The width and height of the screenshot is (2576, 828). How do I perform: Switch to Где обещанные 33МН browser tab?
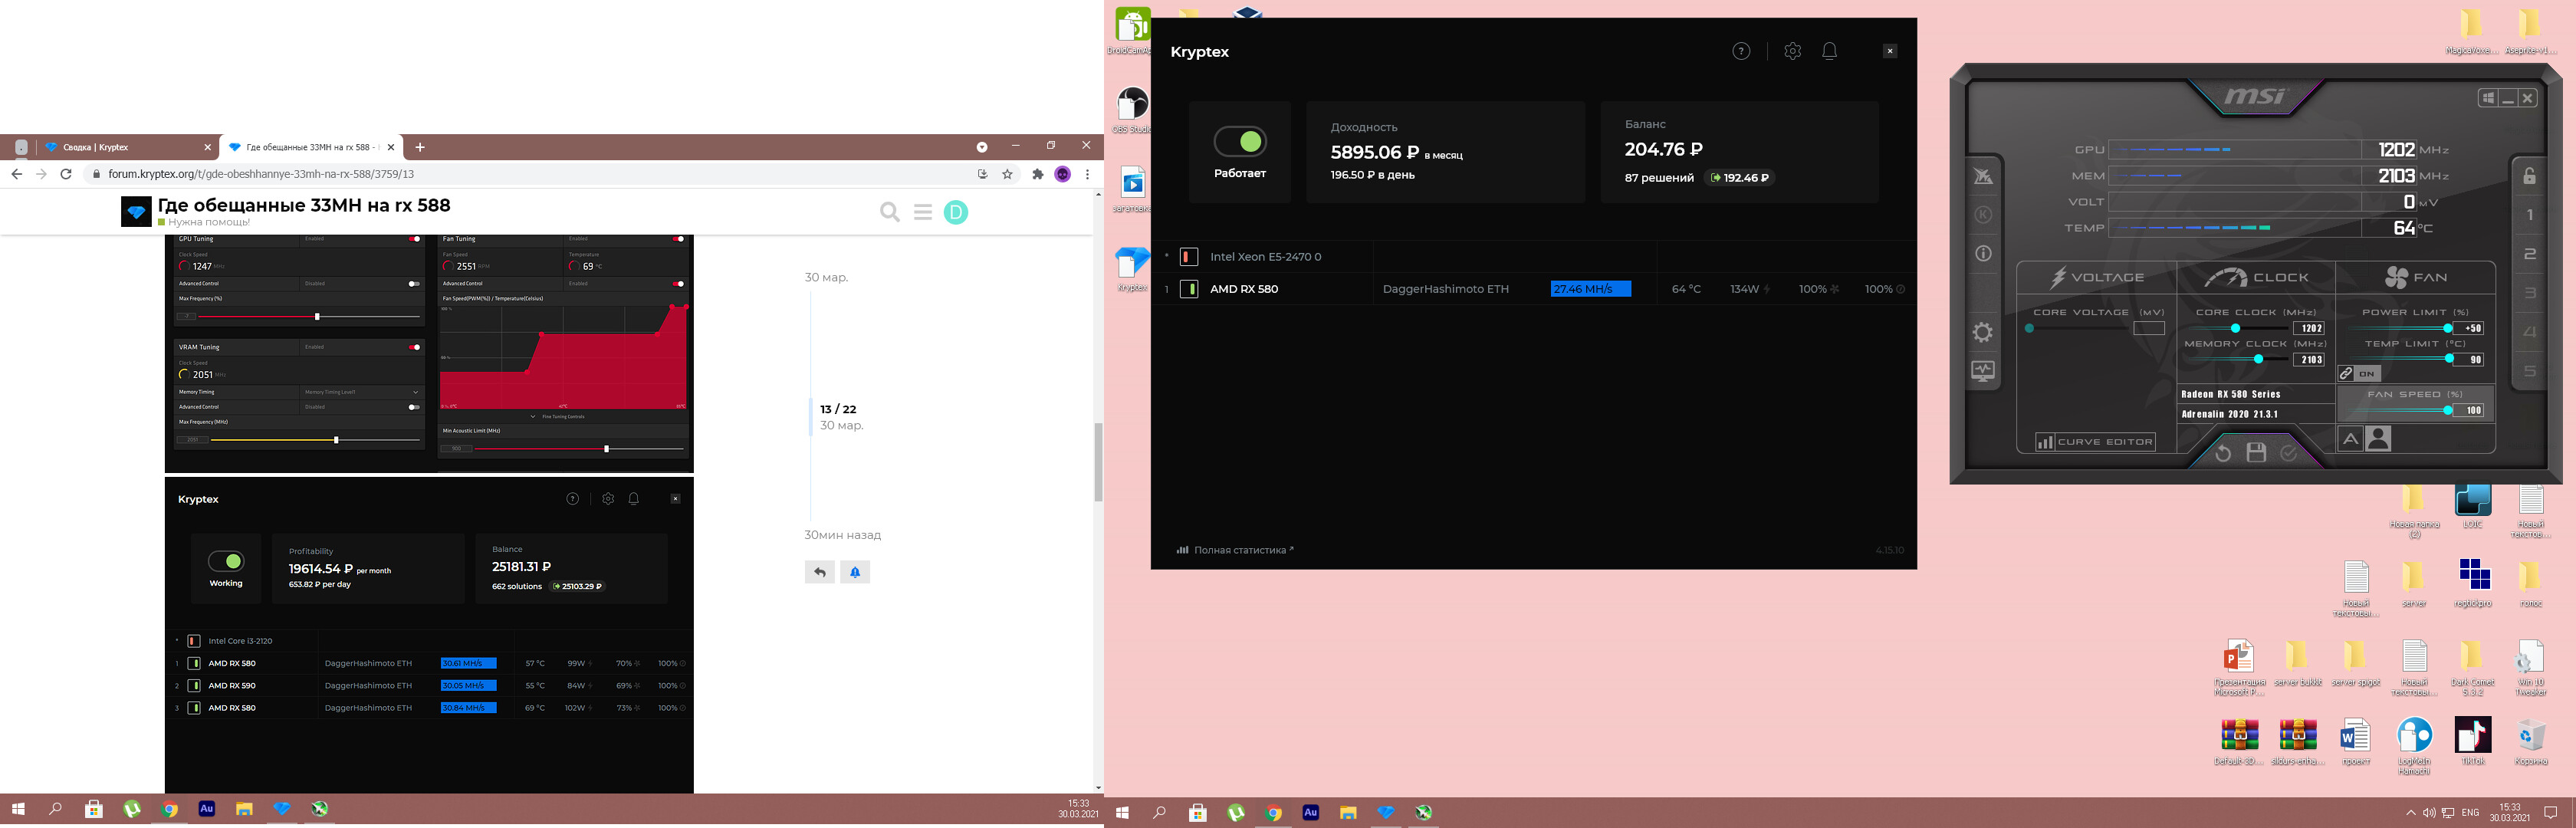311,147
